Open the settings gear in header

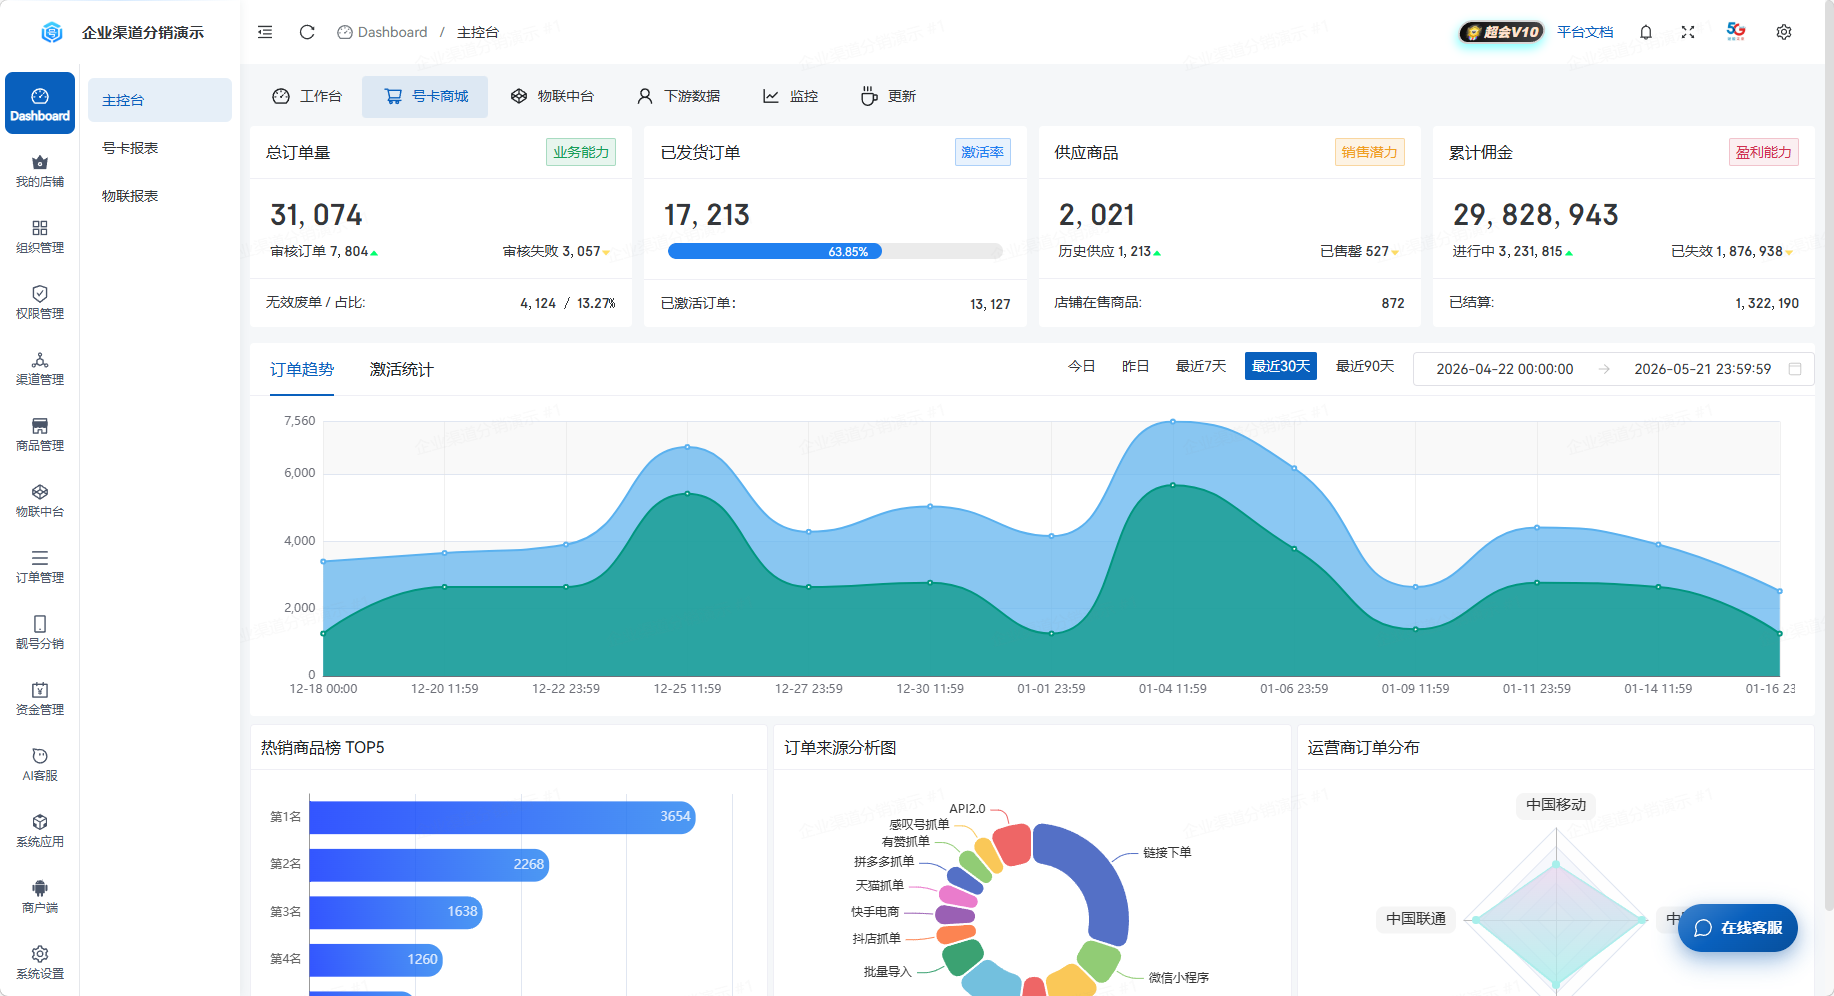point(1784,32)
